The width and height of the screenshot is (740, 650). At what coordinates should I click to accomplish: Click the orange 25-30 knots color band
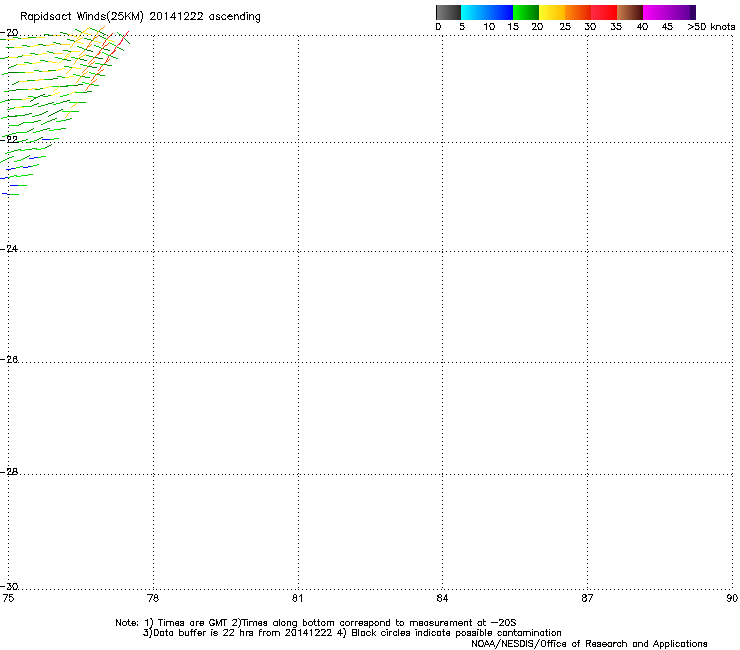(578, 12)
